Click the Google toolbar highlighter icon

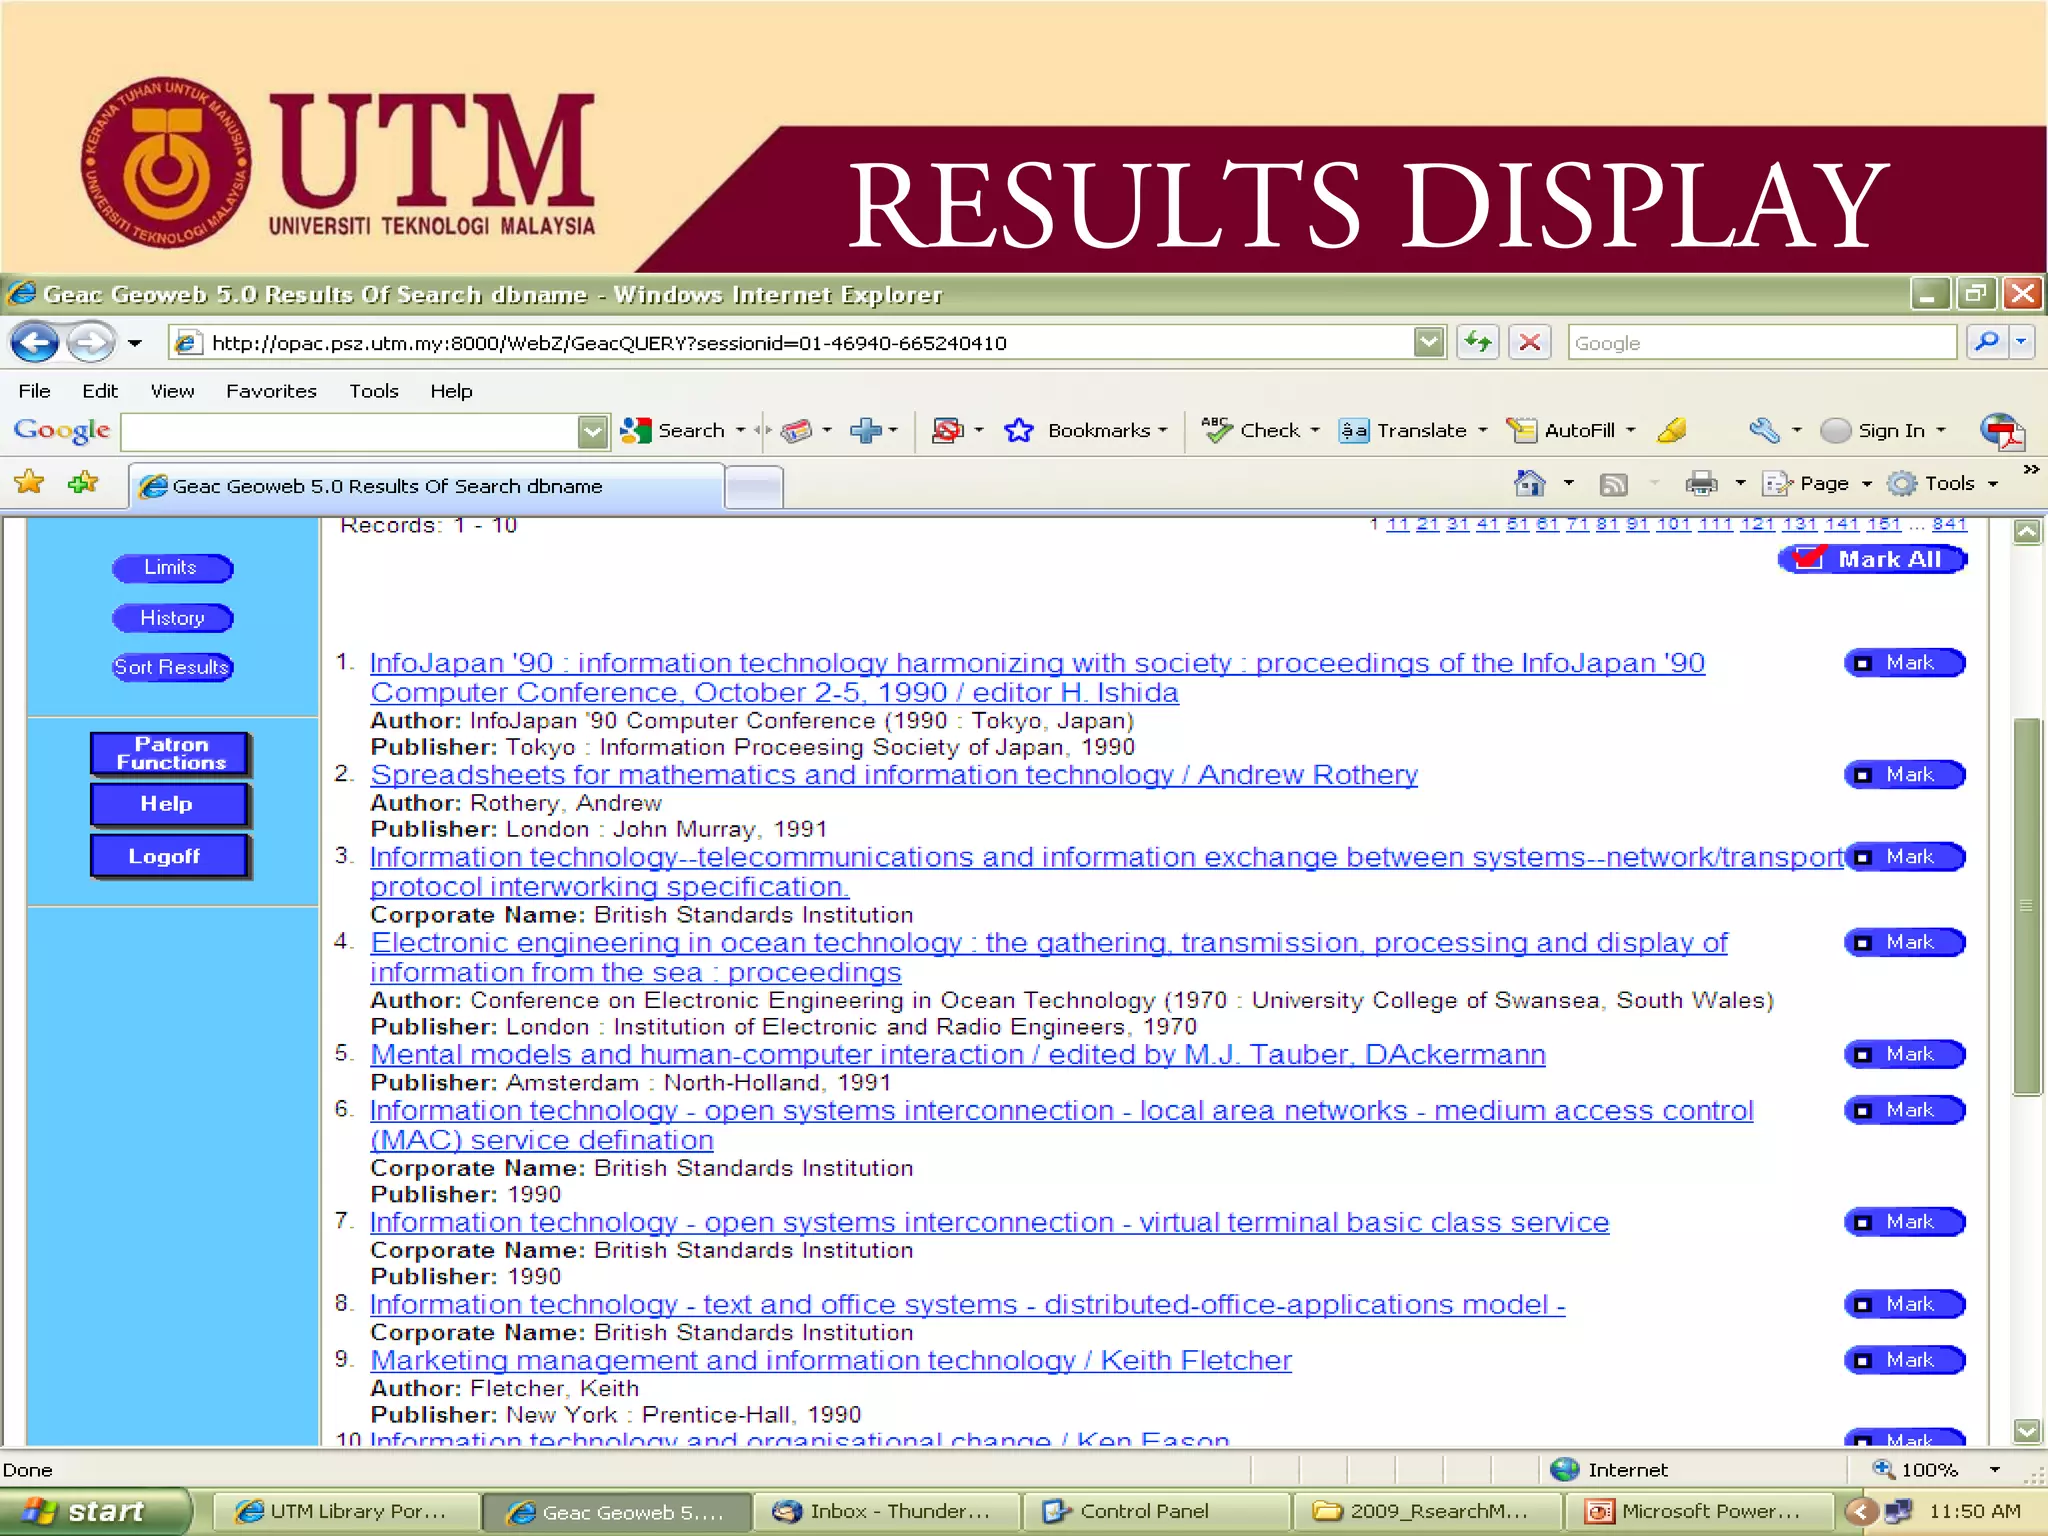(1672, 430)
